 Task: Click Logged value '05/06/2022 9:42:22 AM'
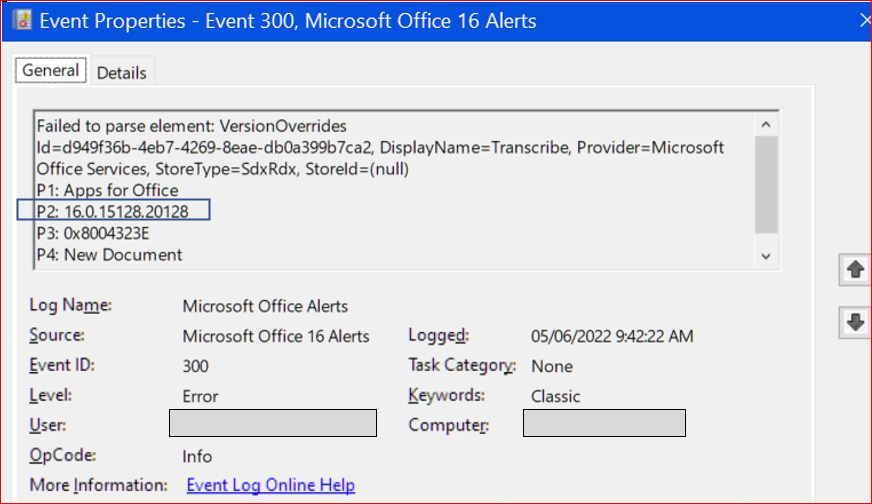pyautogui.click(x=612, y=336)
